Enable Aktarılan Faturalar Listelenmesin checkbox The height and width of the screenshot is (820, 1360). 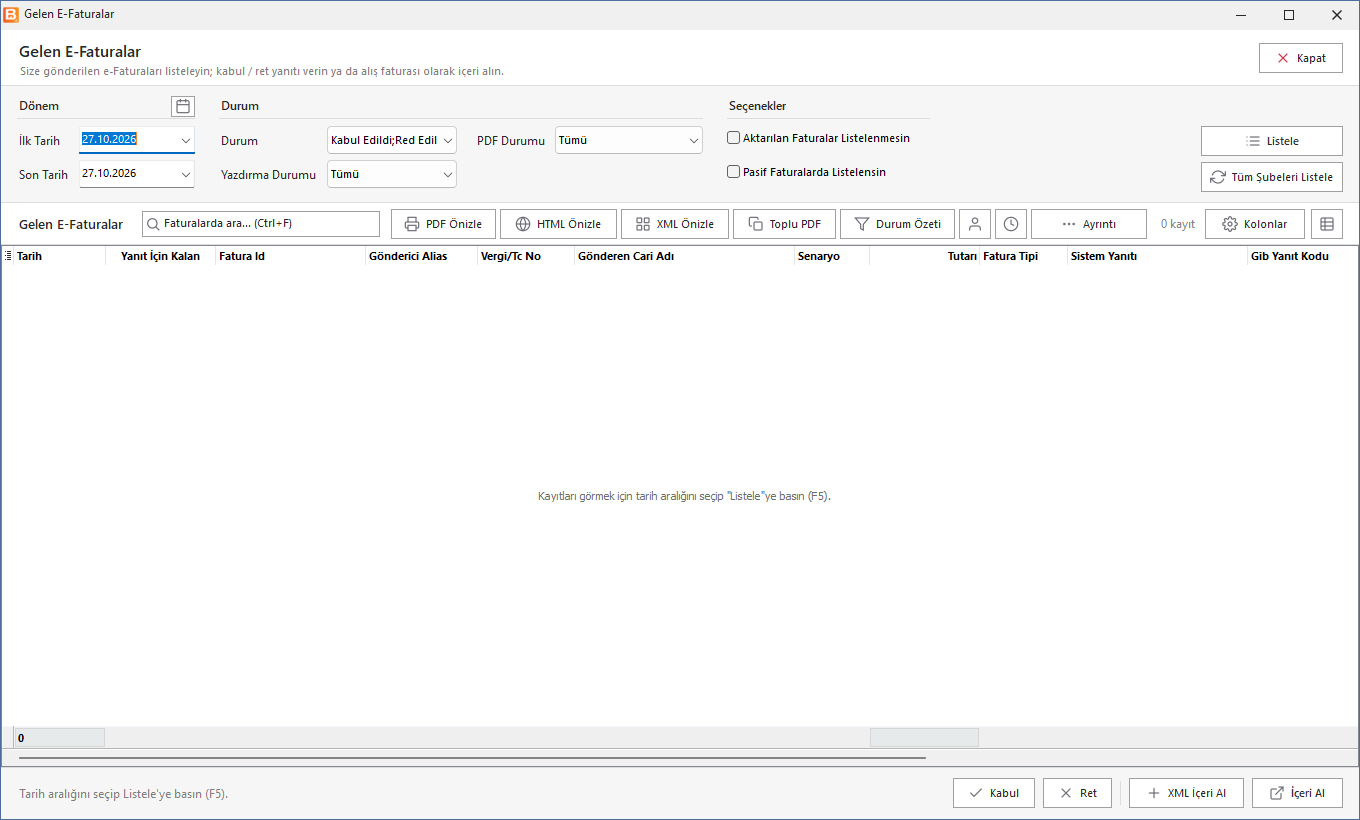tap(734, 138)
